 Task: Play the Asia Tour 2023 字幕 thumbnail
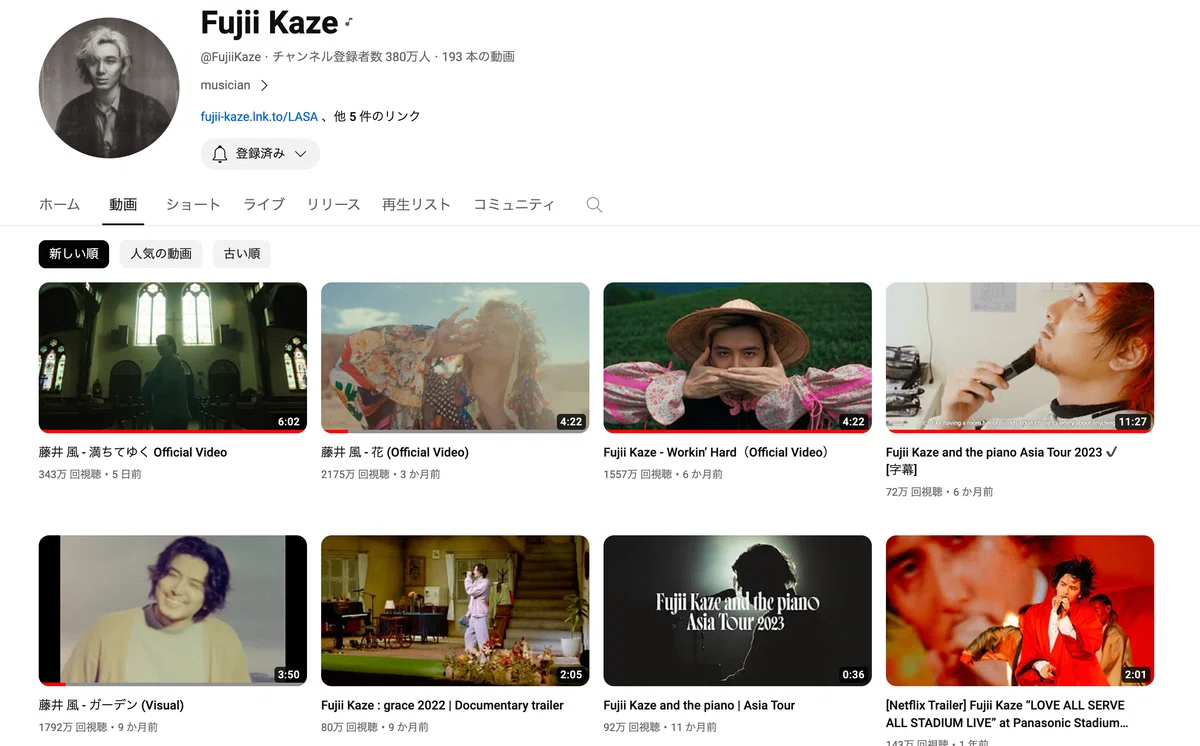click(x=1020, y=357)
